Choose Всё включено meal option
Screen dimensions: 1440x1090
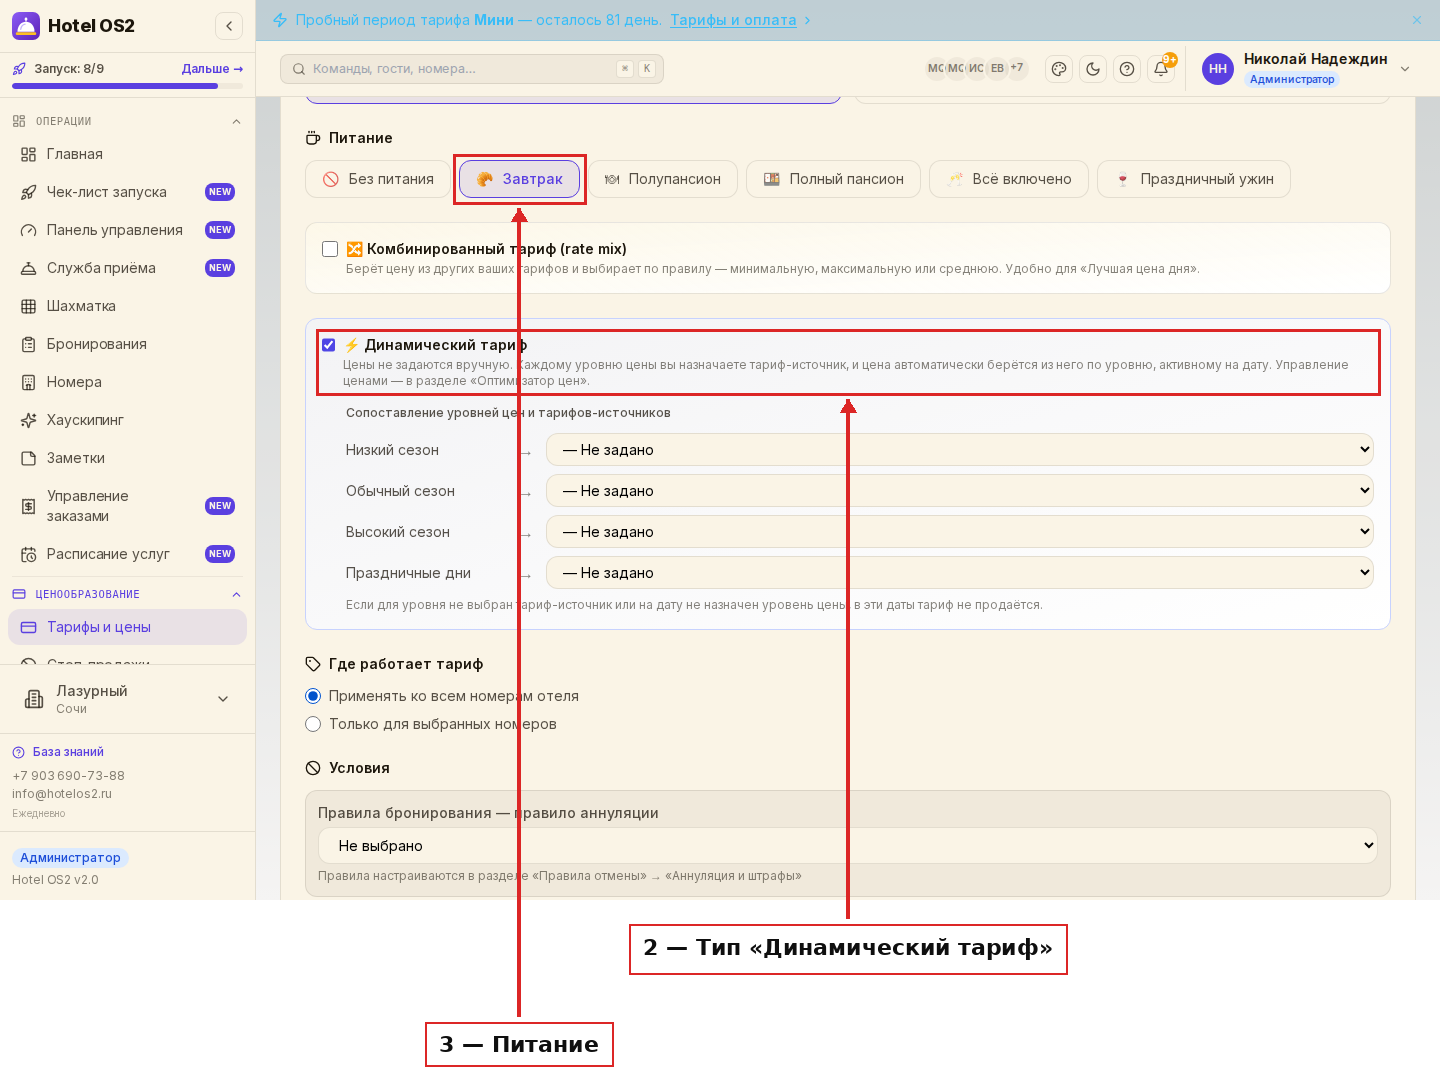[1009, 179]
